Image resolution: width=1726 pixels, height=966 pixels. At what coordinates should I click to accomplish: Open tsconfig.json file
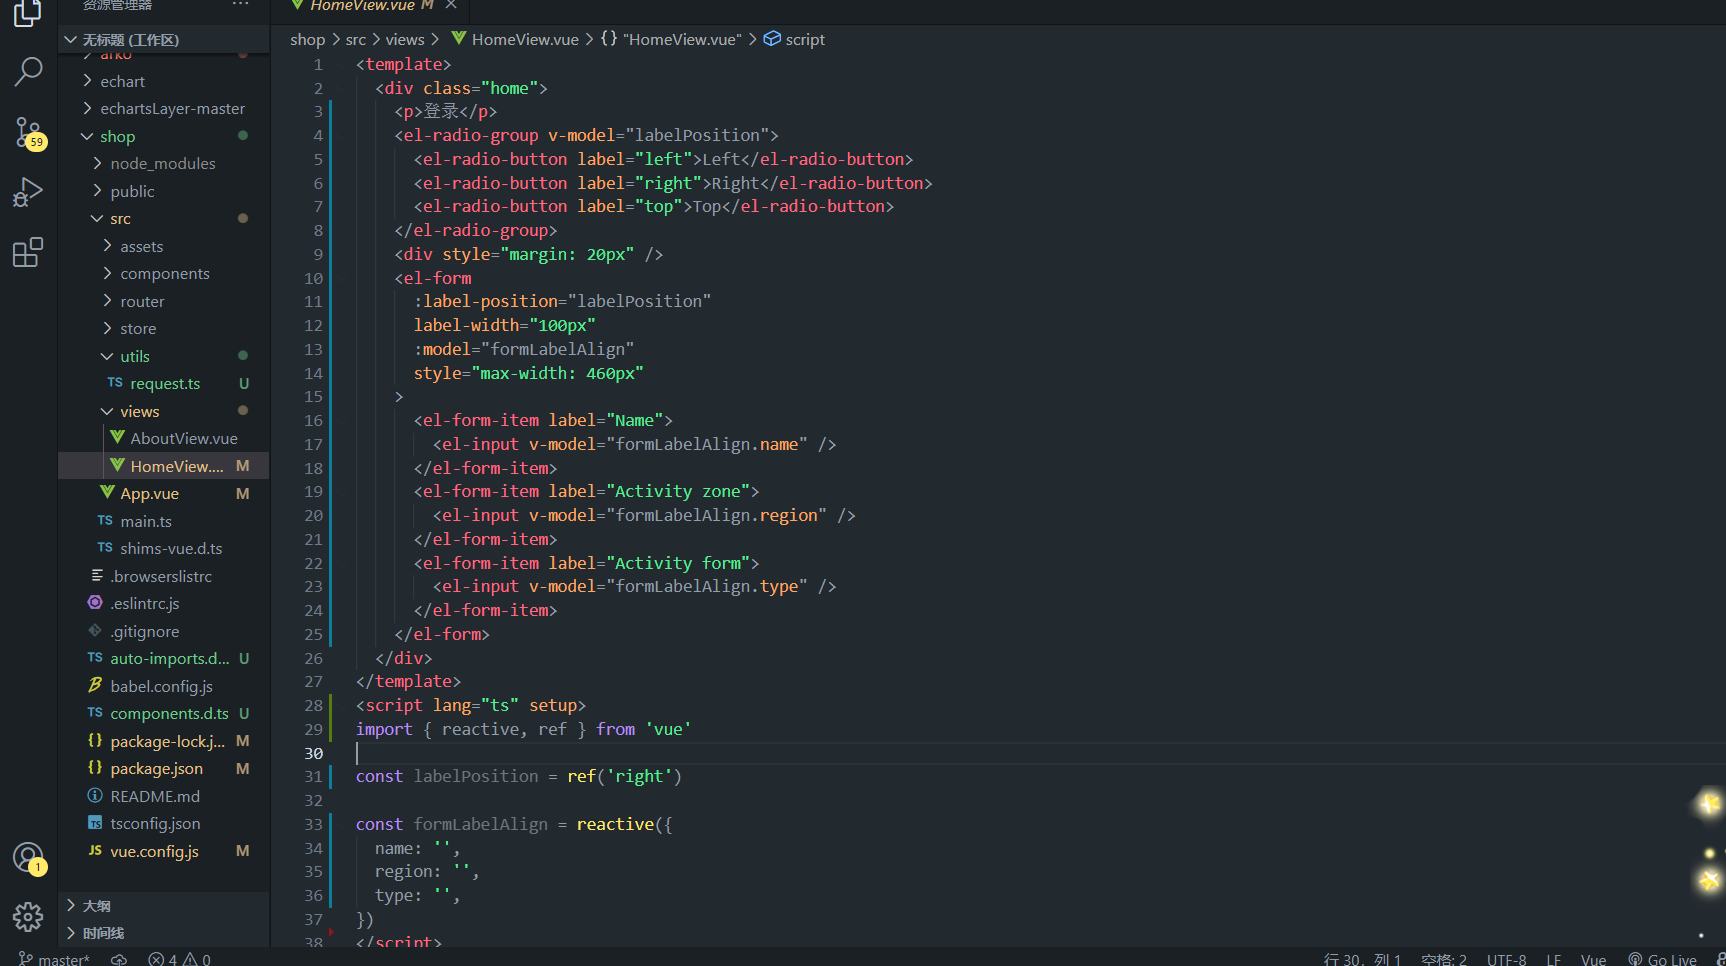tap(165, 823)
